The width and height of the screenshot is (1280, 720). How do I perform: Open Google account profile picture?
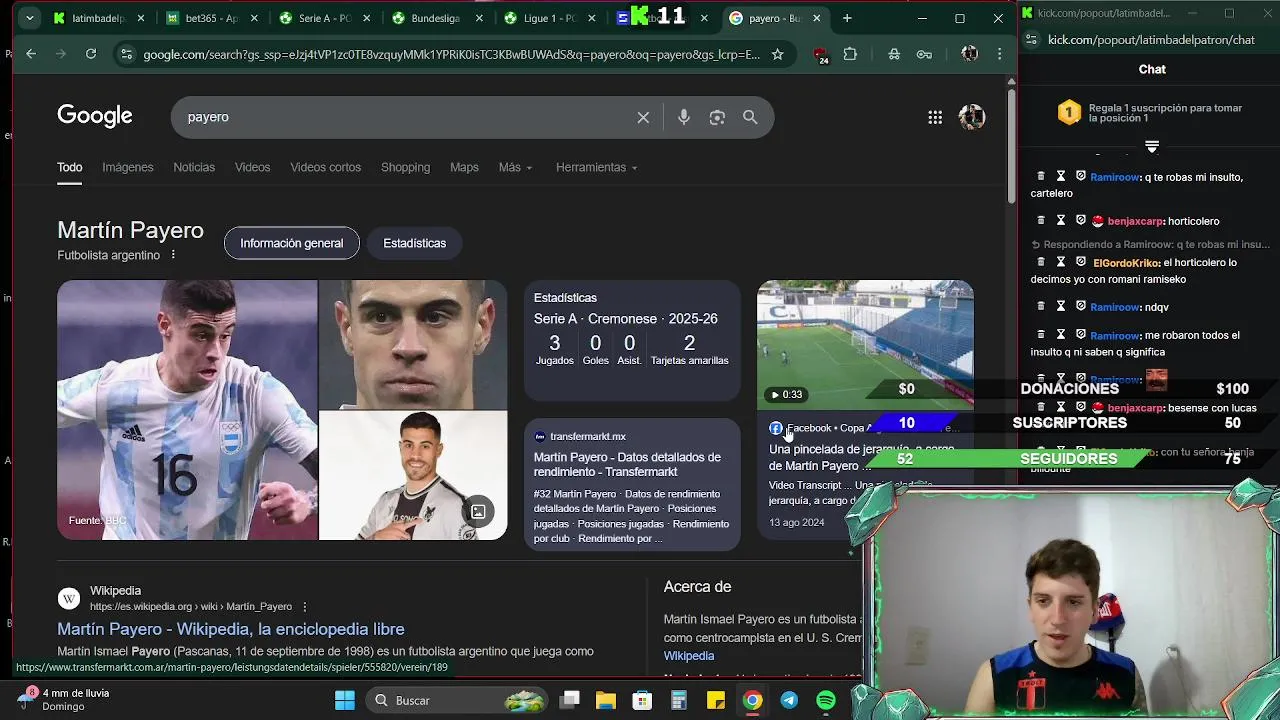point(972,117)
